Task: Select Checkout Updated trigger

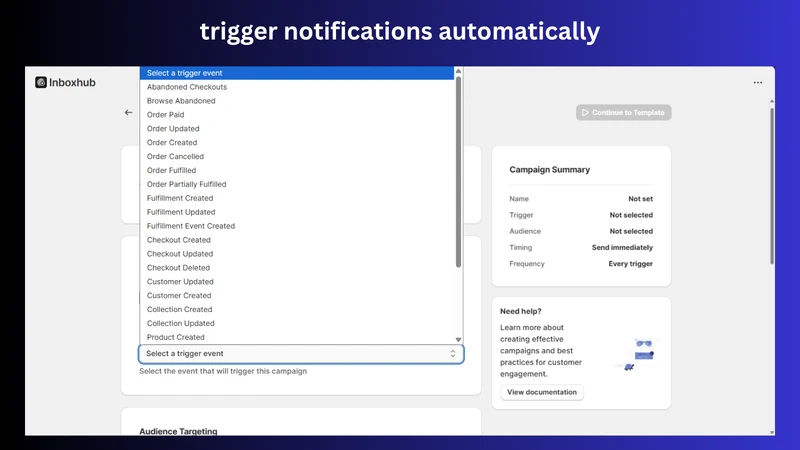Action: point(297,254)
